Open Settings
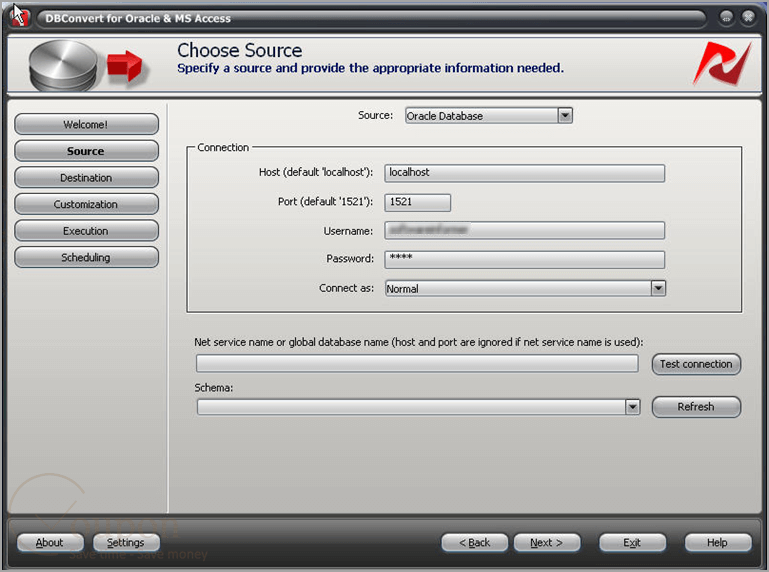The width and height of the screenshot is (769, 572). 126,543
